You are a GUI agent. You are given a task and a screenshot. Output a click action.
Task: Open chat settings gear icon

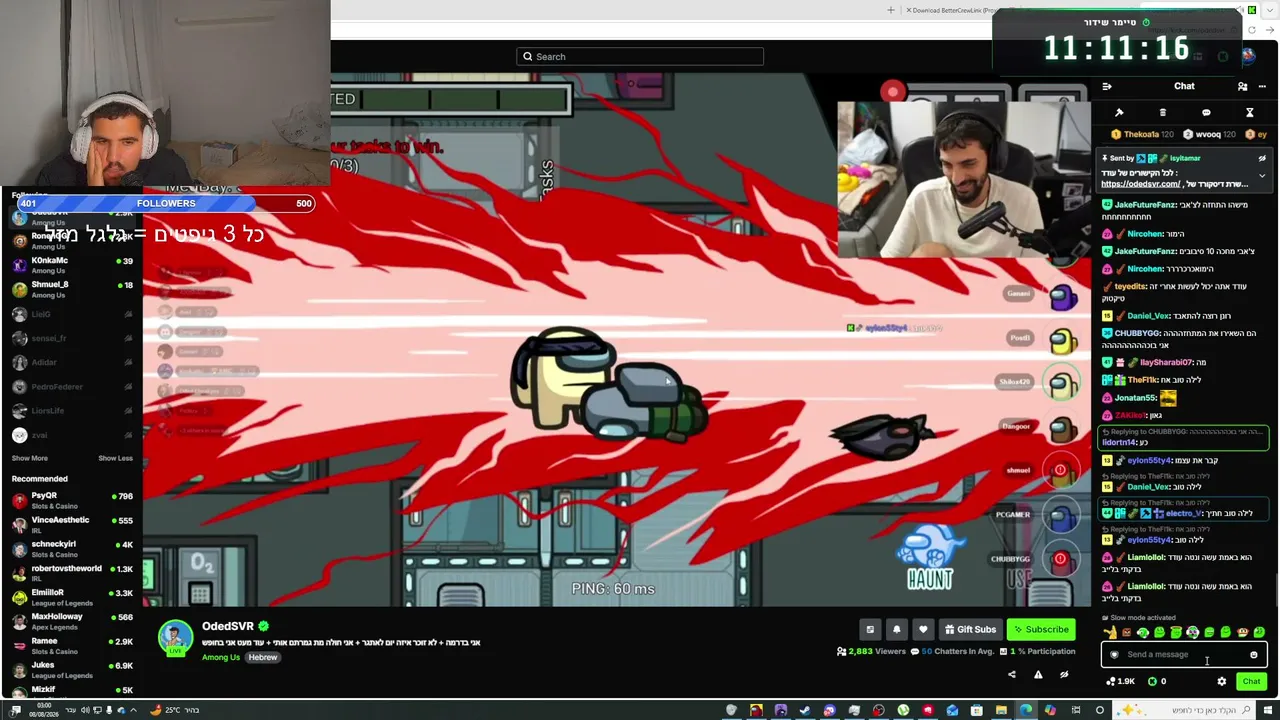(x=1221, y=682)
